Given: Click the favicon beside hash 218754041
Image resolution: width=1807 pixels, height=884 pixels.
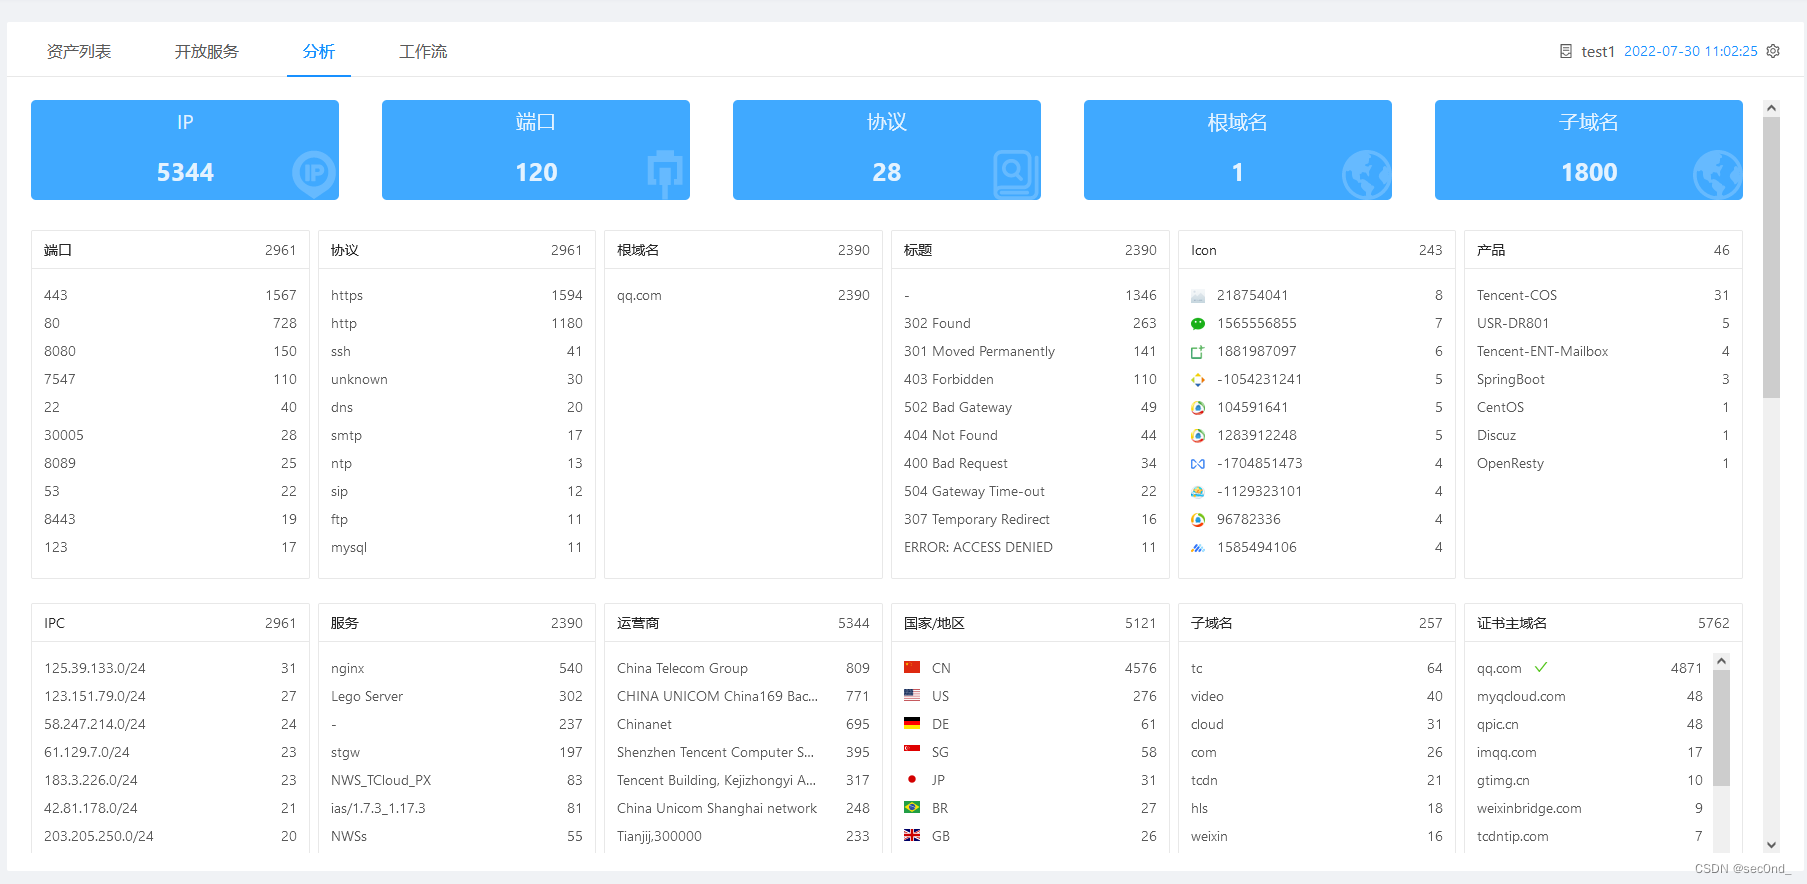Looking at the screenshot, I should pos(1198,296).
